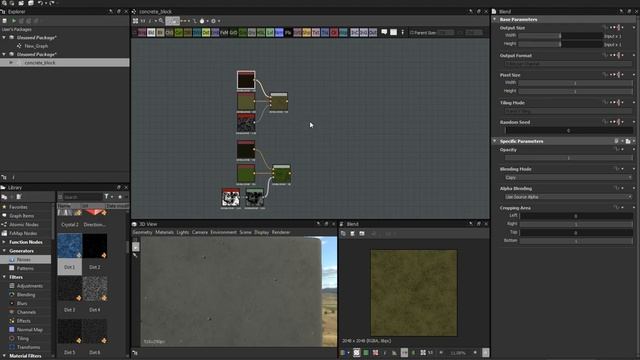The height and width of the screenshot is (360, 640).
Task: Click the lock icon at bottom-right of 2D view
Action: coord(485,353)
